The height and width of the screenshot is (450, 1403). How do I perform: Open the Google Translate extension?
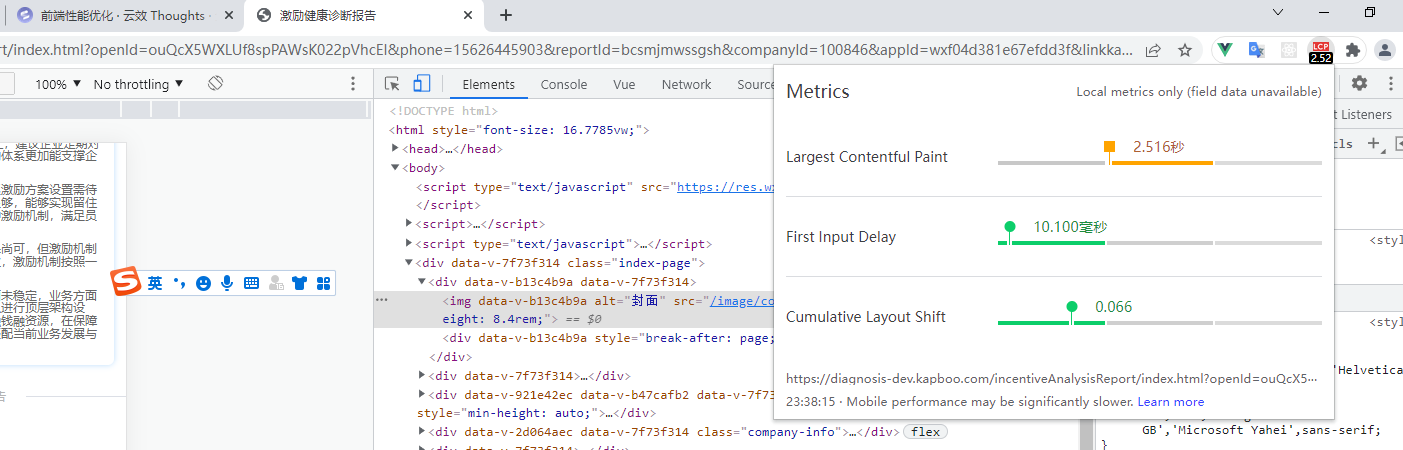[x=1256, y=49]
